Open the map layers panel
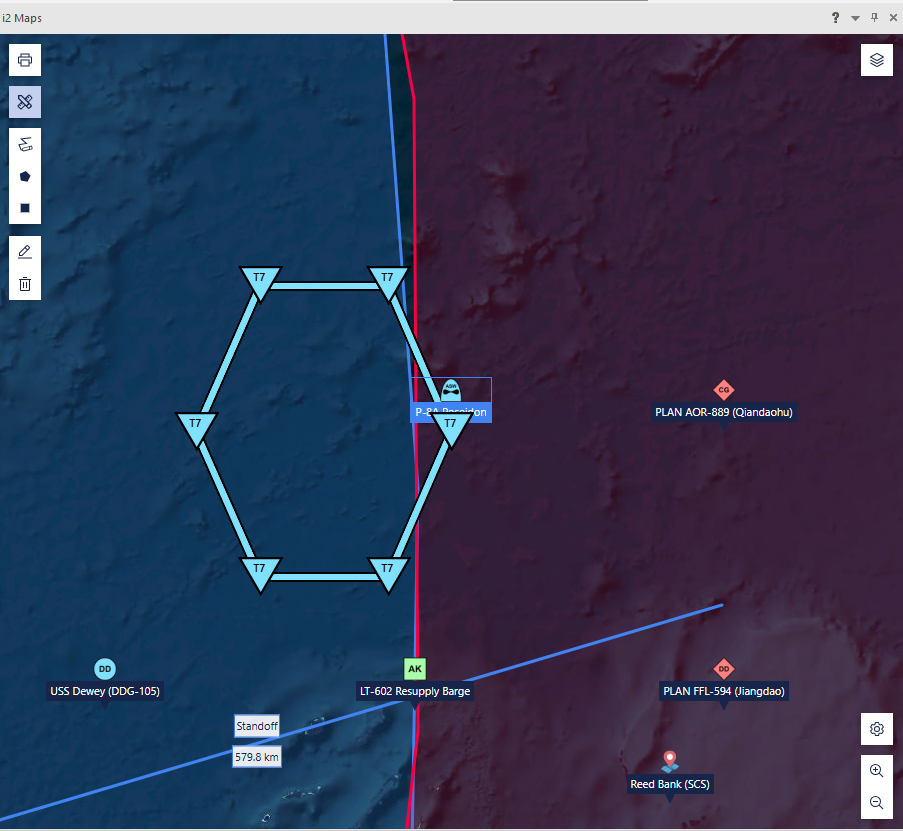 click(x=877, y=60)
